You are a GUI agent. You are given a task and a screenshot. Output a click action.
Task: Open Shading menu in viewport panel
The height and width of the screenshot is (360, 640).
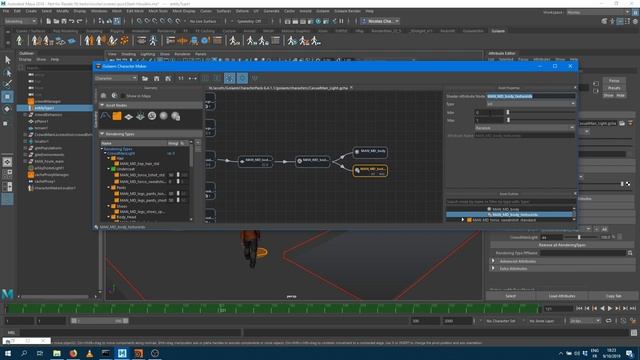pyautogui.click(x=128, y=54)
